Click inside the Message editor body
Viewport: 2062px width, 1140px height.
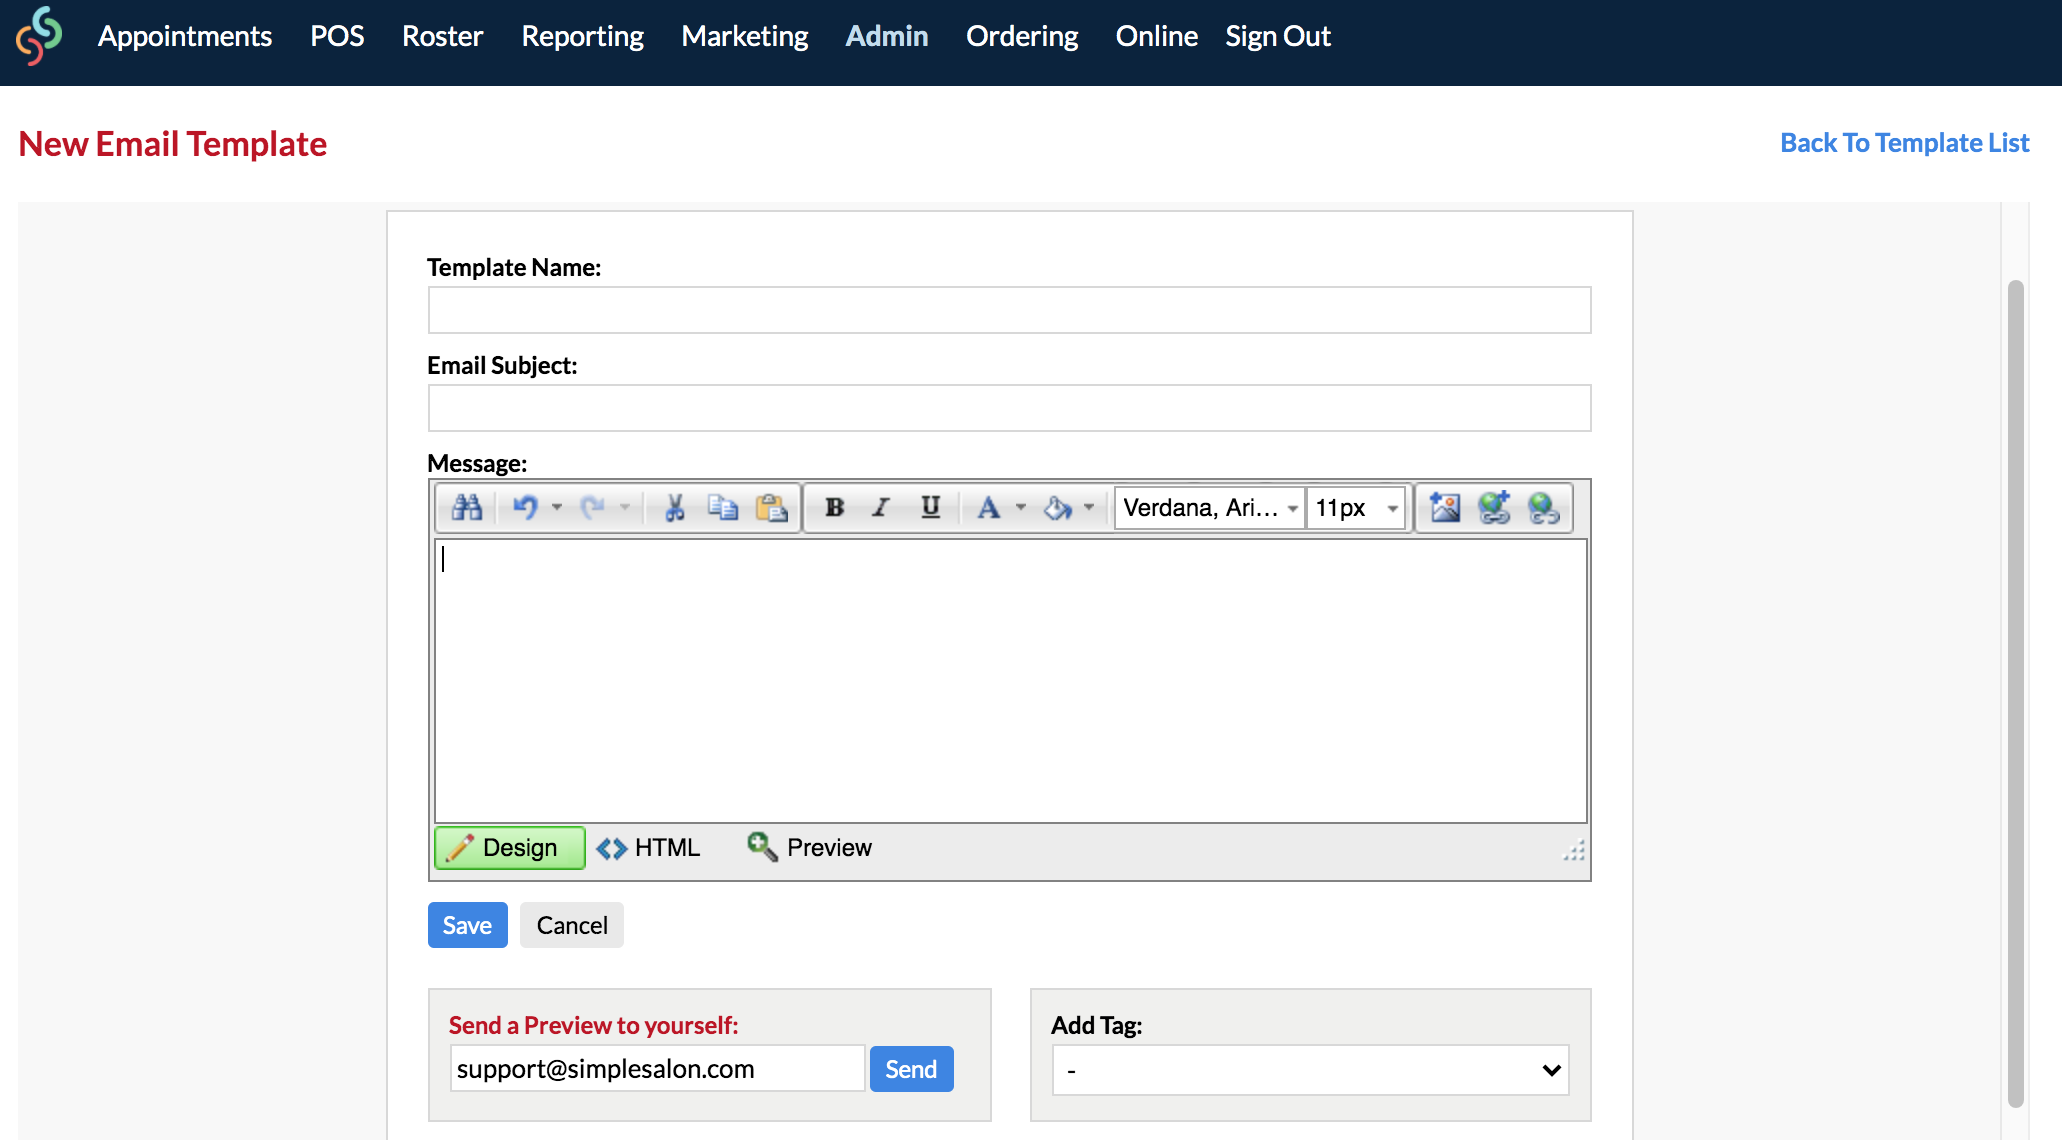[x=1010, y=681]
